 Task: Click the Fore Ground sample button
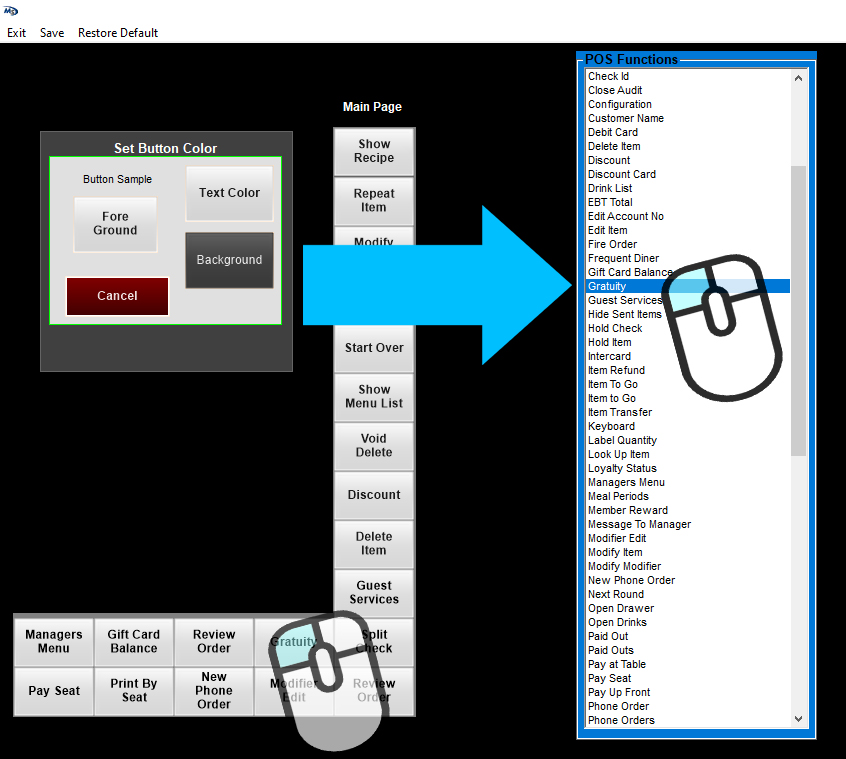115,224
